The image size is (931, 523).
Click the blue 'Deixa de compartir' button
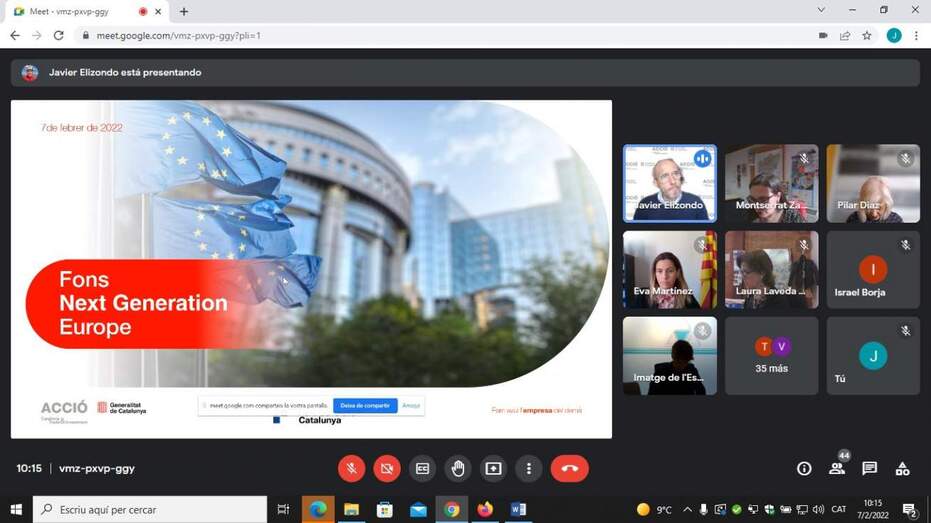pos(365,405)
